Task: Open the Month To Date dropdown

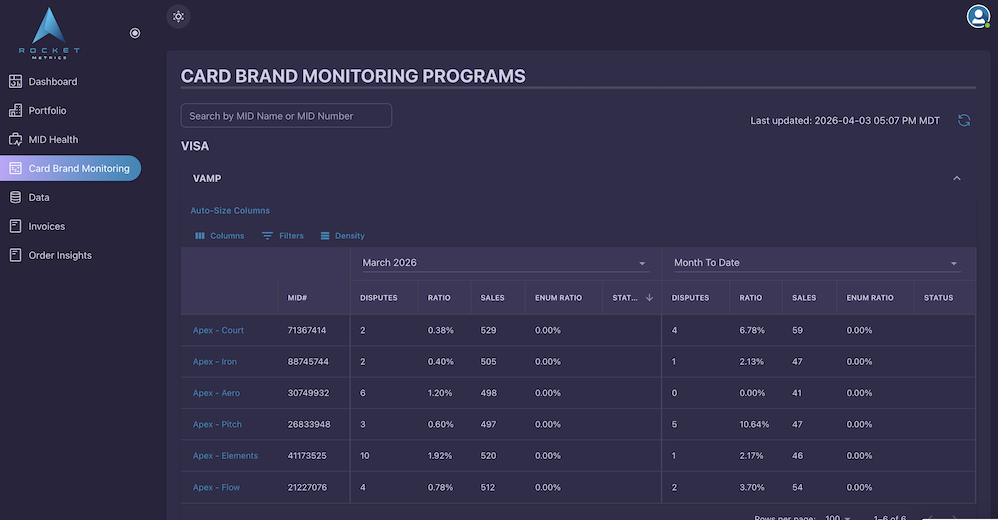Action: (x=954, y=264)
